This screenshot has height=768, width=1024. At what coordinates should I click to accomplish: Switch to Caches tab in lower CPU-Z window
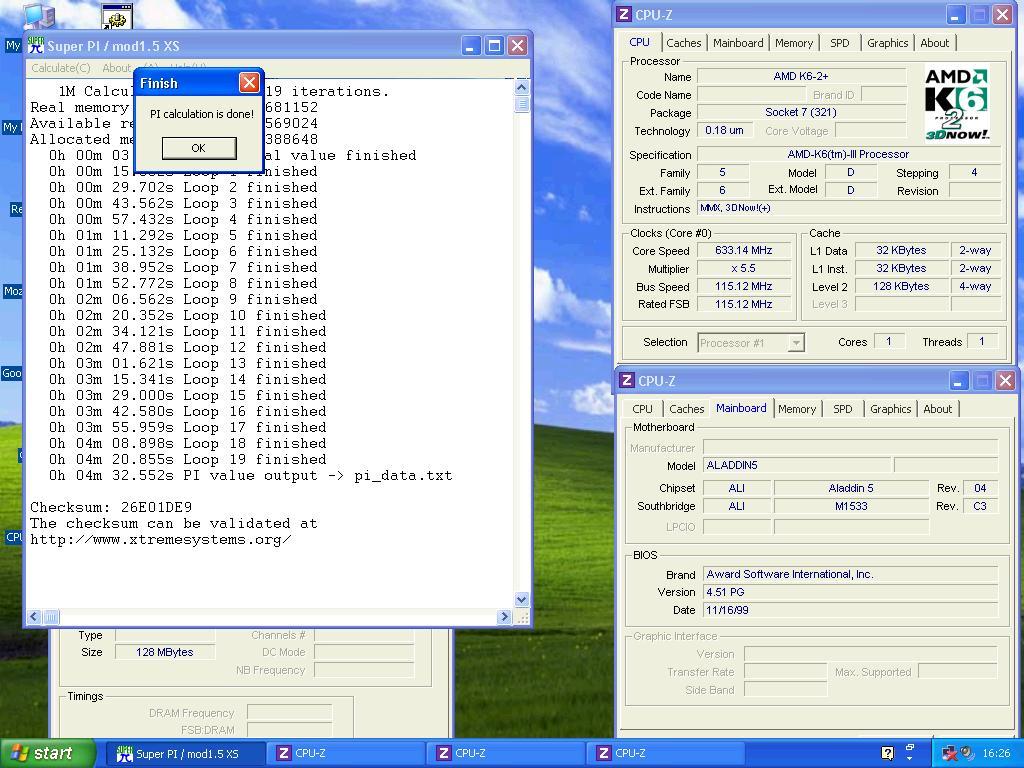(x=686, y=409)
